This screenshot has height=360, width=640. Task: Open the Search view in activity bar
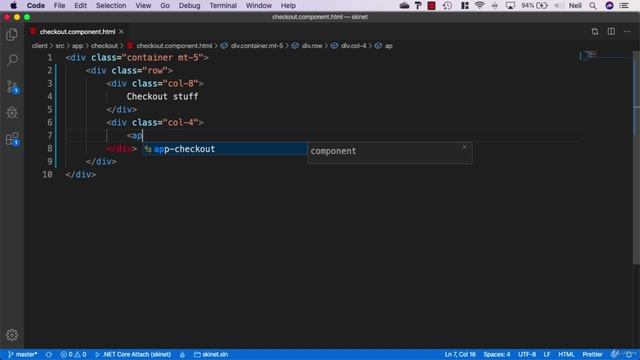pos(12,60)
